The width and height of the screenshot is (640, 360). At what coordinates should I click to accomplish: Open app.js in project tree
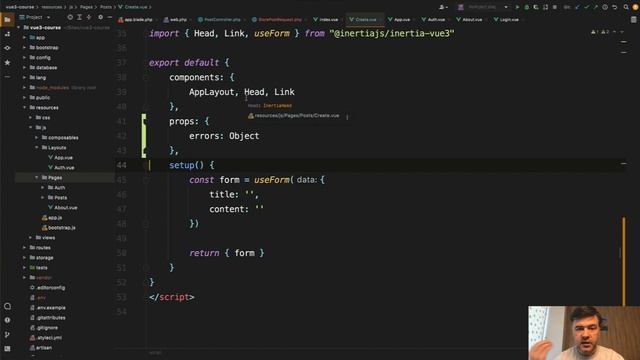click(x=52, y=218)
